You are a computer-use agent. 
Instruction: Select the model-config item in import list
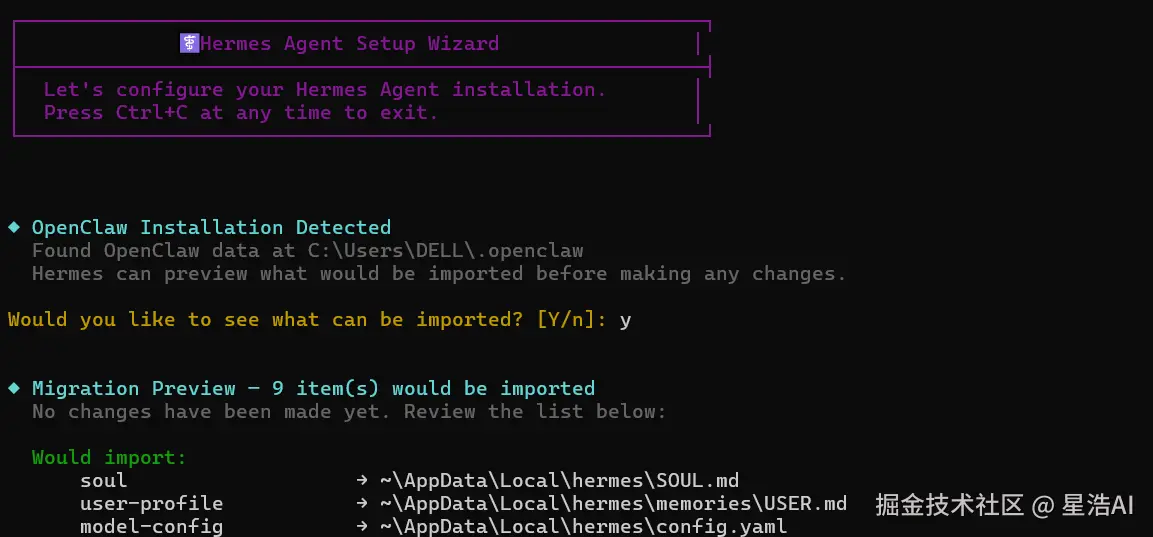151,527
